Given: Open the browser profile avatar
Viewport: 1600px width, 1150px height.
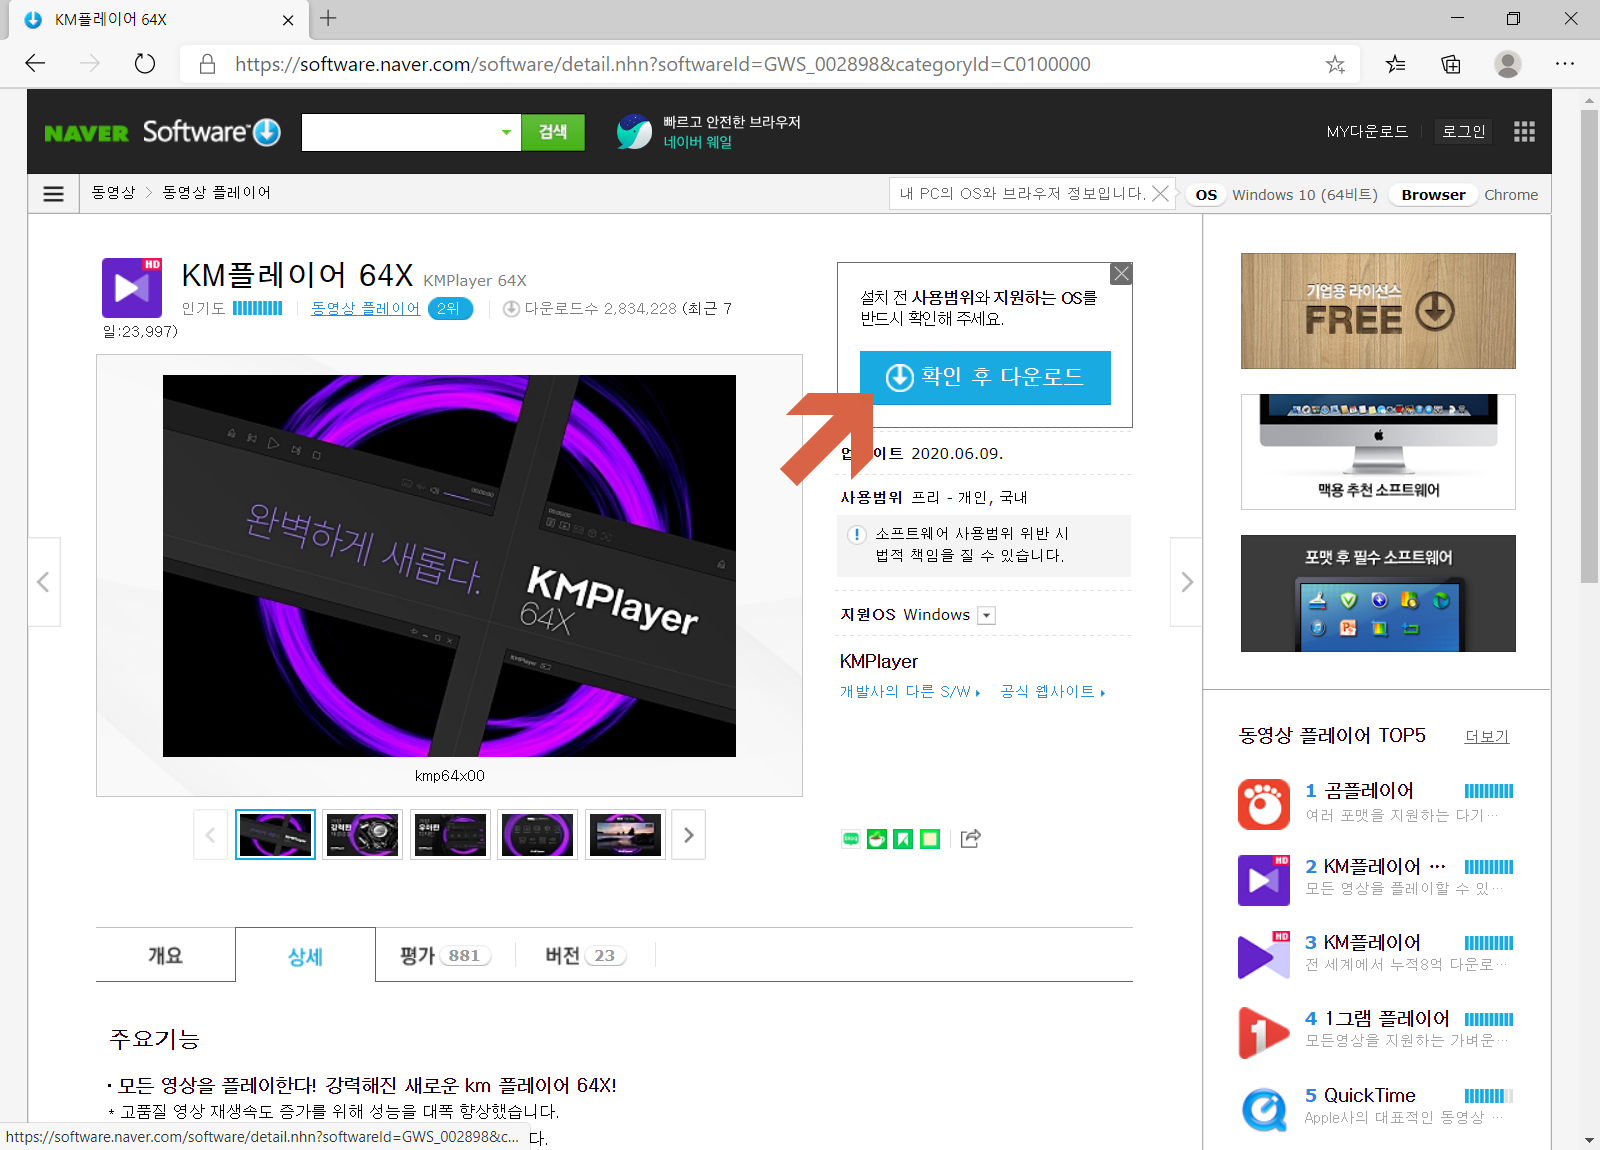Looking at the screenshot, I should point(1508,64).
